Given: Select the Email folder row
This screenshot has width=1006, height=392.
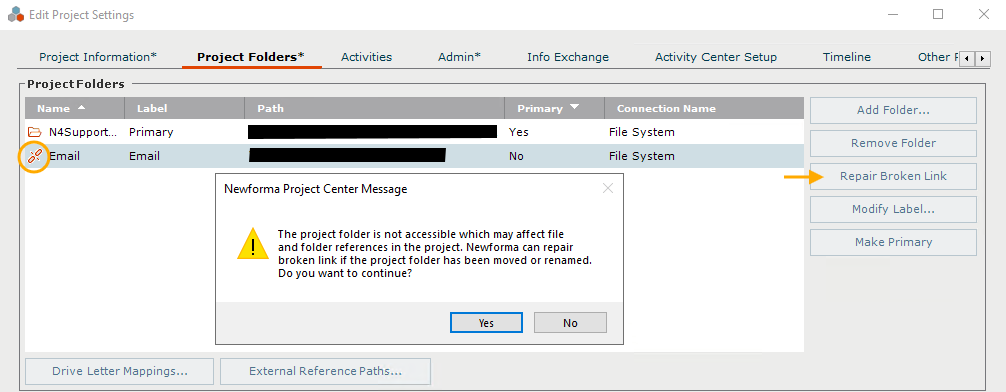Looking at the screenshot, I should pyautogui.click(x=414, y=156).
